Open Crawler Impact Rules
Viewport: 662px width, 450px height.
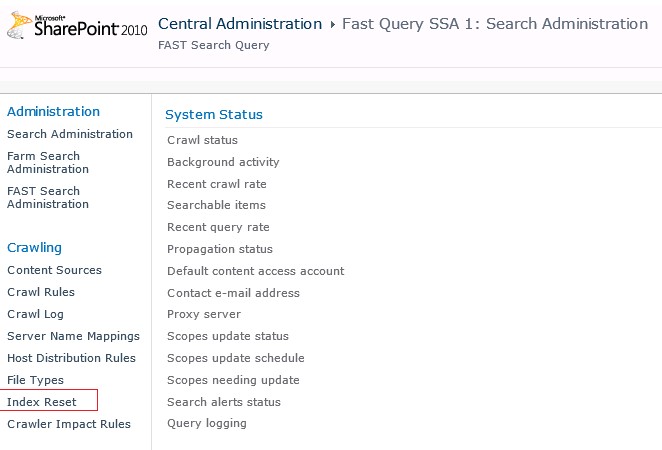point(69,424)
